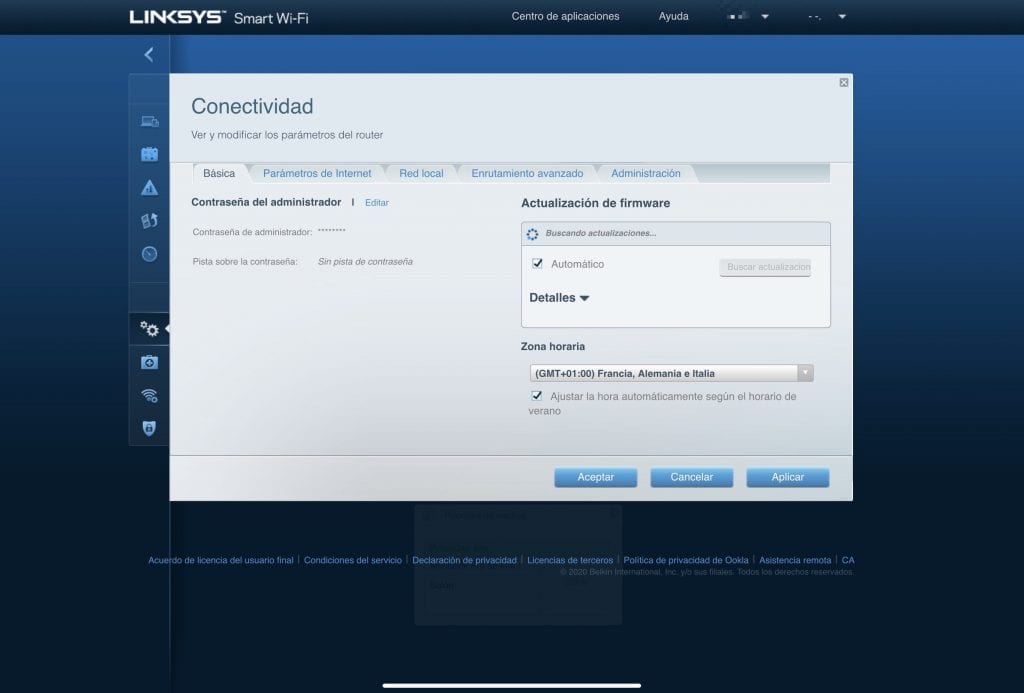Toggle the Automático firmware update checkbox
This screenshot has width=1024, height=693.
tap(537, 264)
